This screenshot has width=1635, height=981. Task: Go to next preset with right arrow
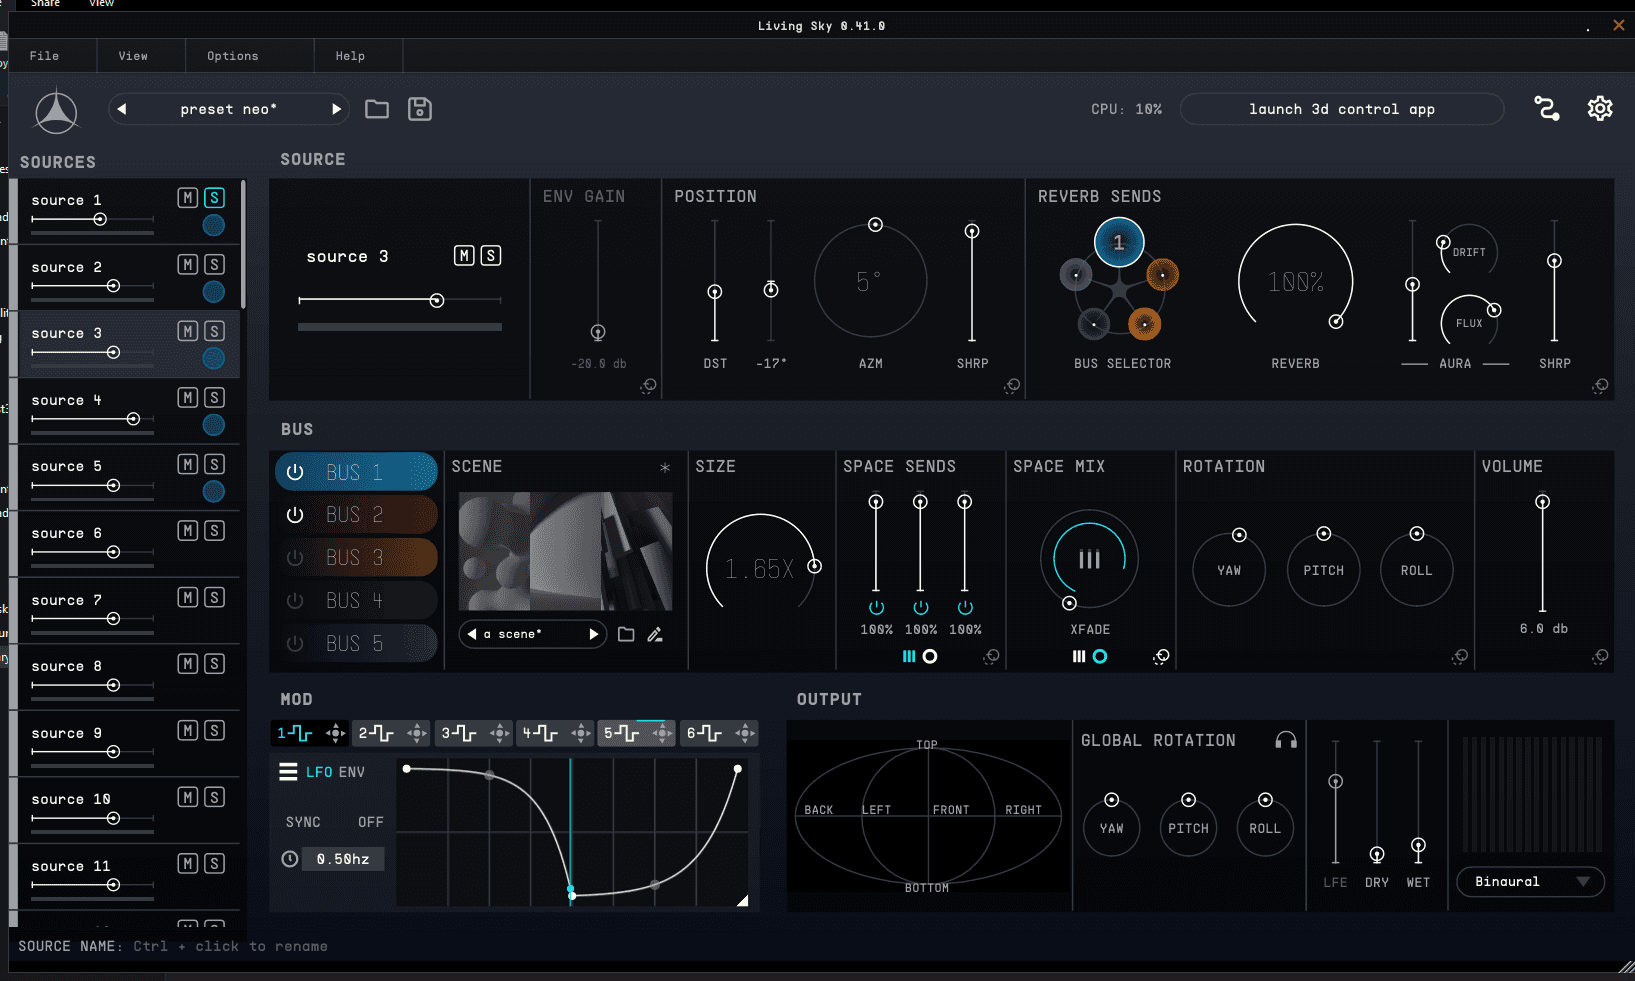click(336, 109)
